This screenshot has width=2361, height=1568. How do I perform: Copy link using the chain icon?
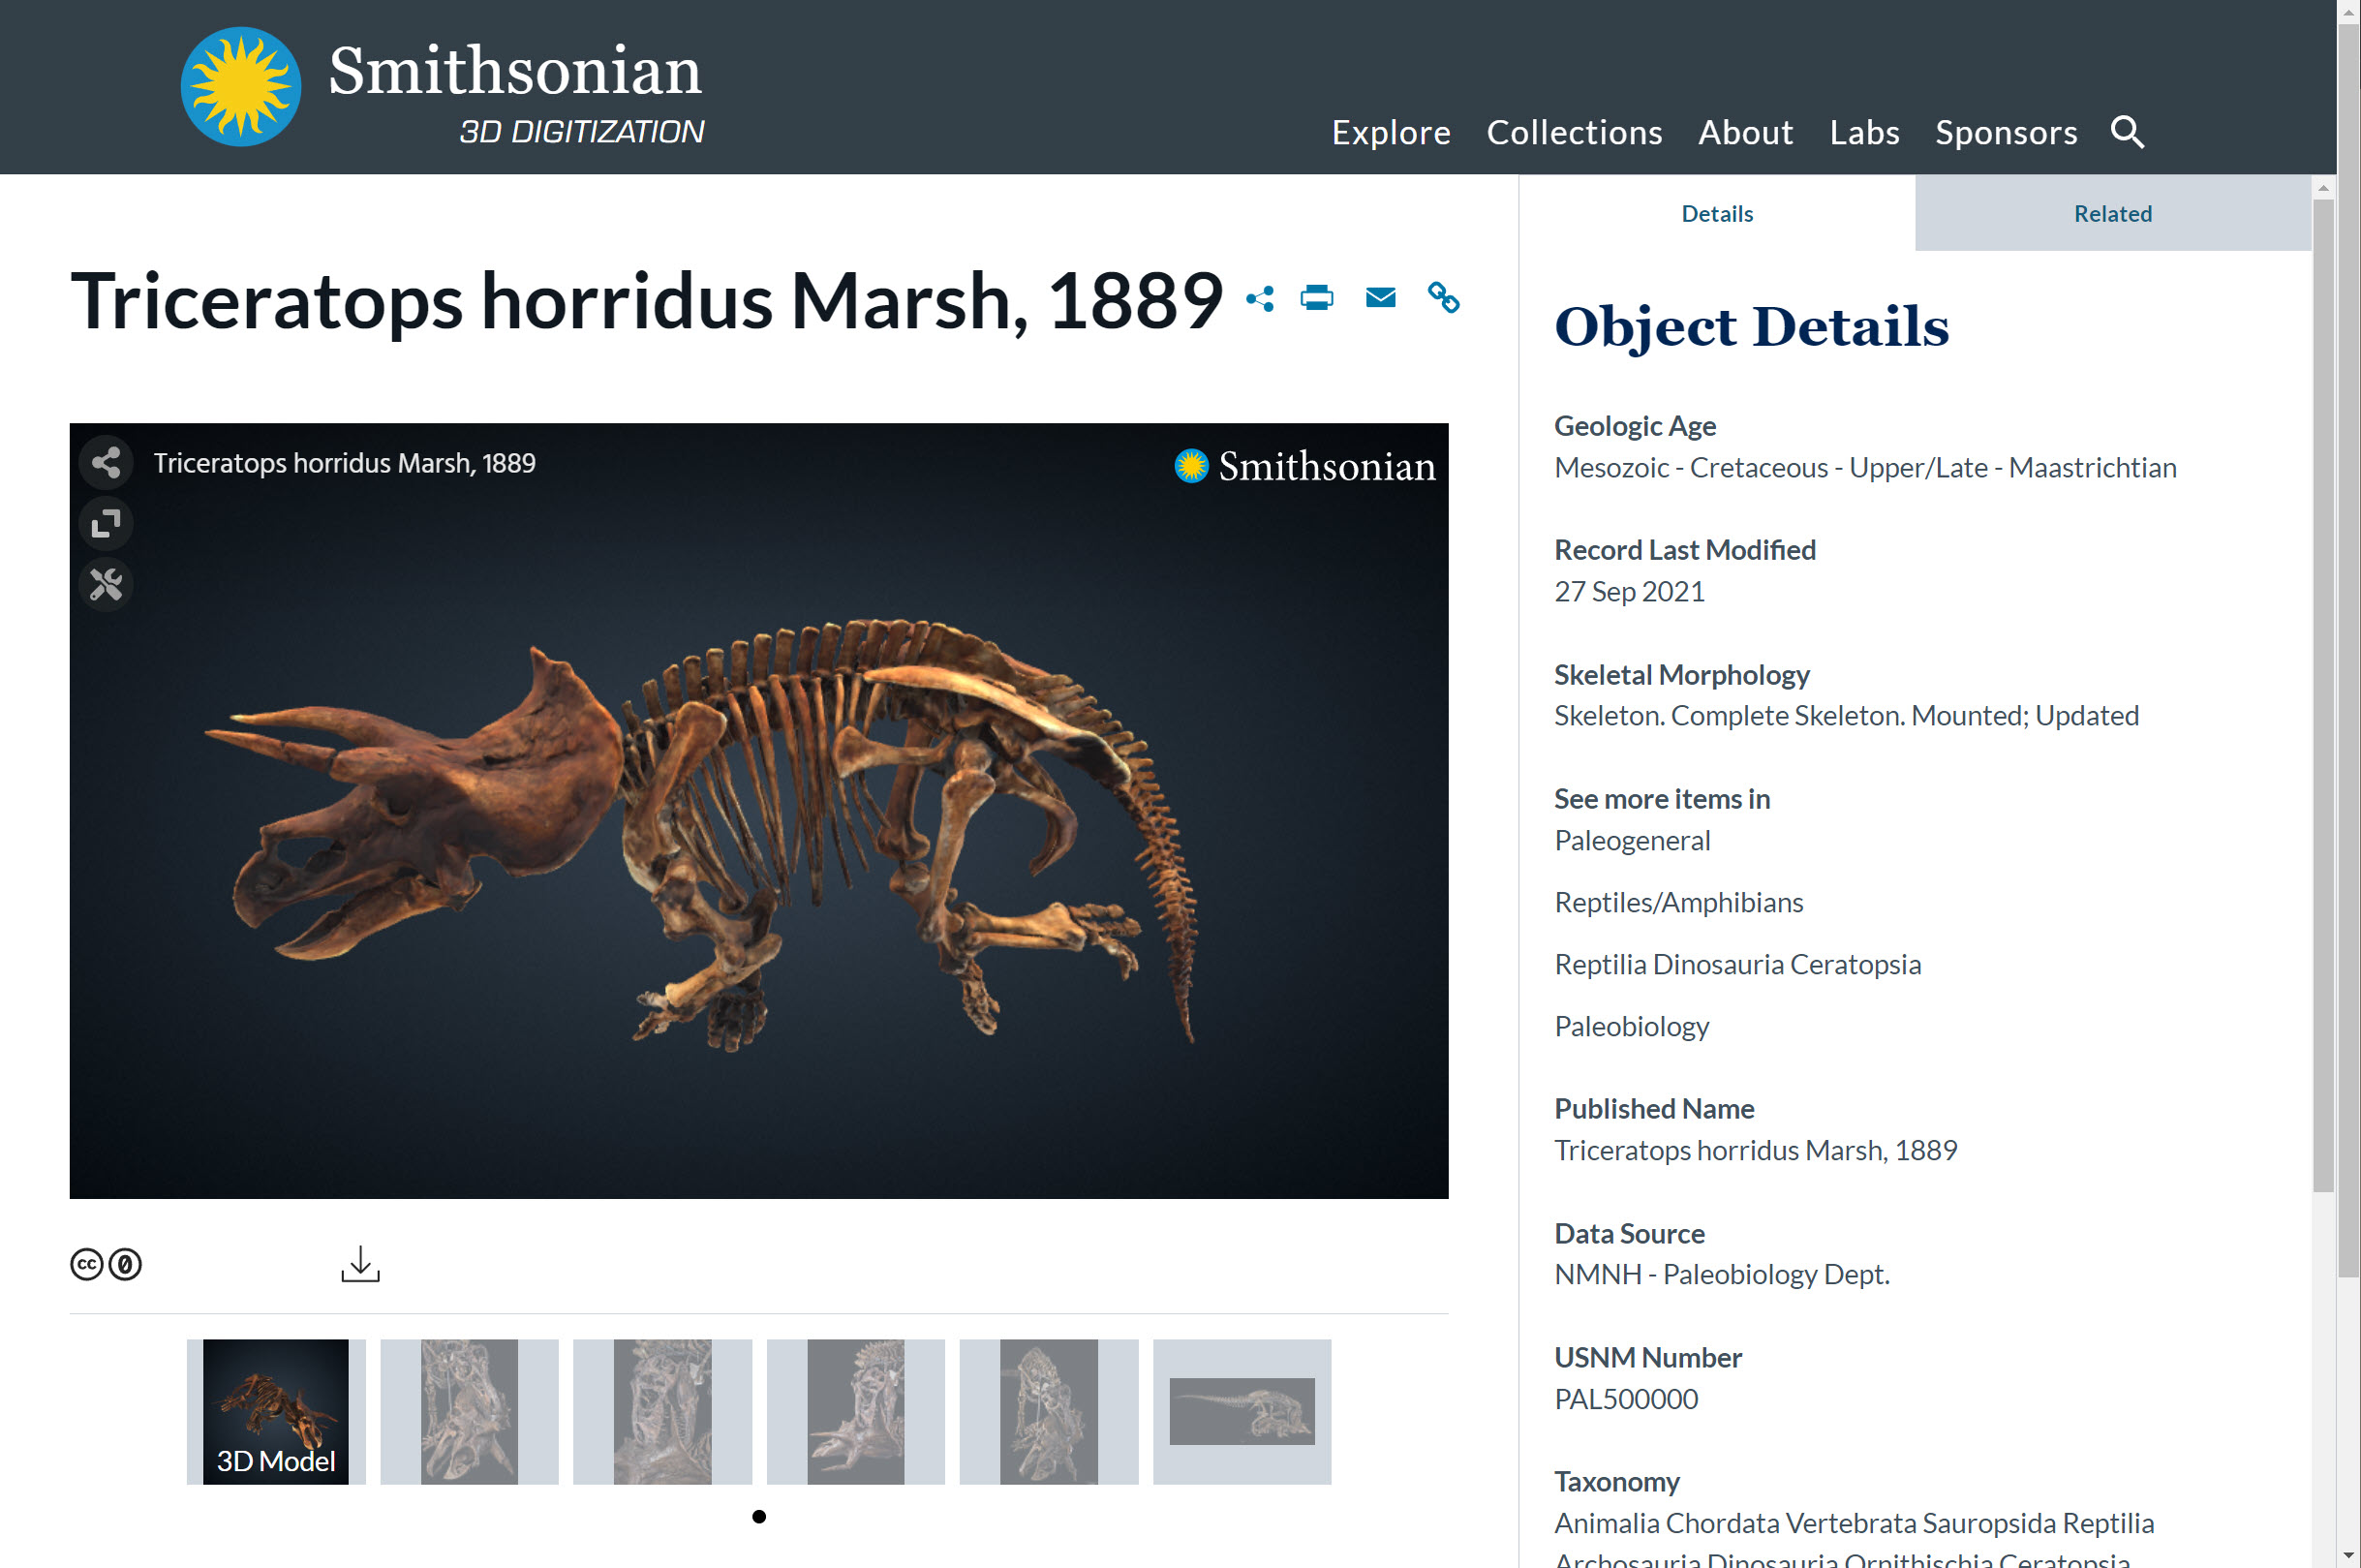[x=1443, y=298]
